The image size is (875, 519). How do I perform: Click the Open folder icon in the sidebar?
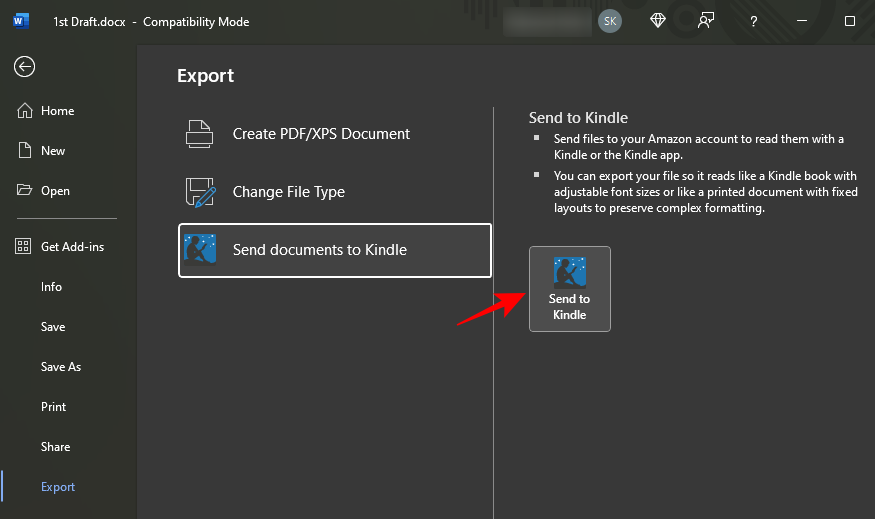pos(25,190)
